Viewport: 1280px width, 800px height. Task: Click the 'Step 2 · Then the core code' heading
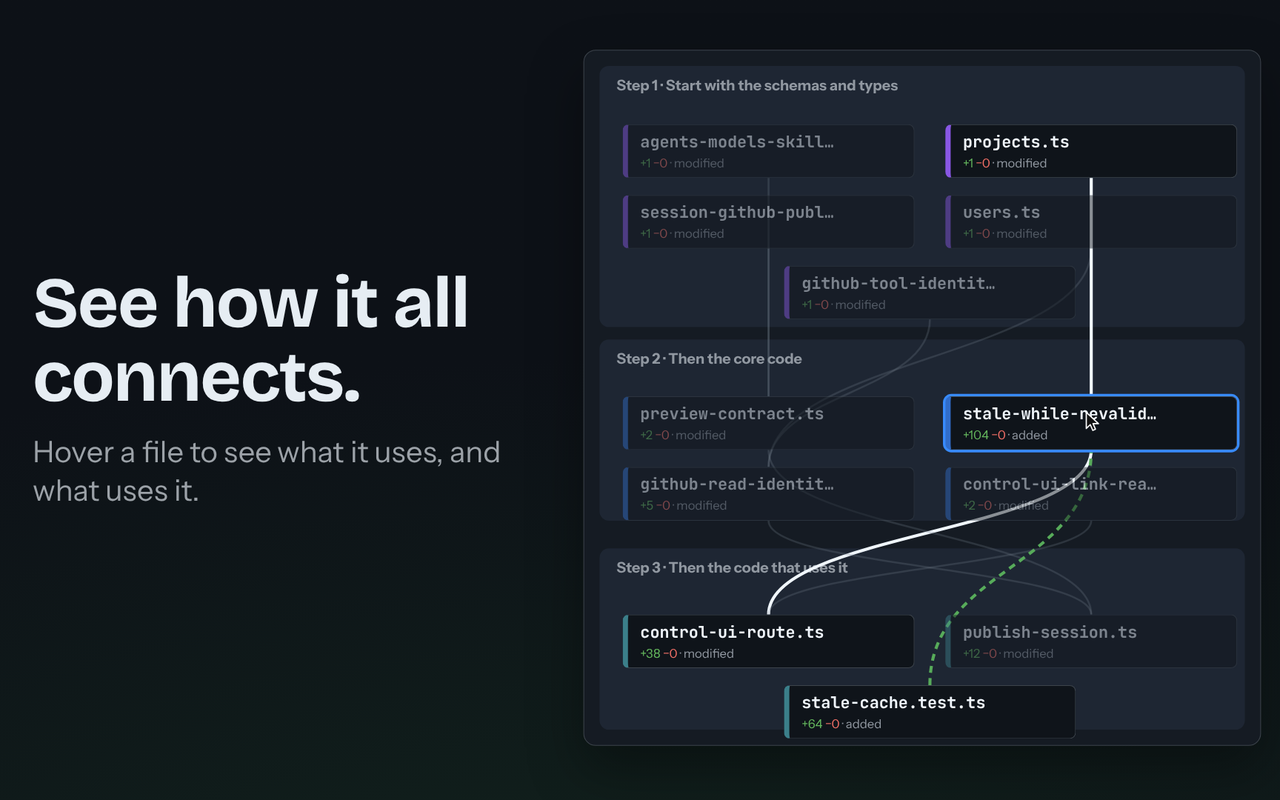(x=709, y=359)
